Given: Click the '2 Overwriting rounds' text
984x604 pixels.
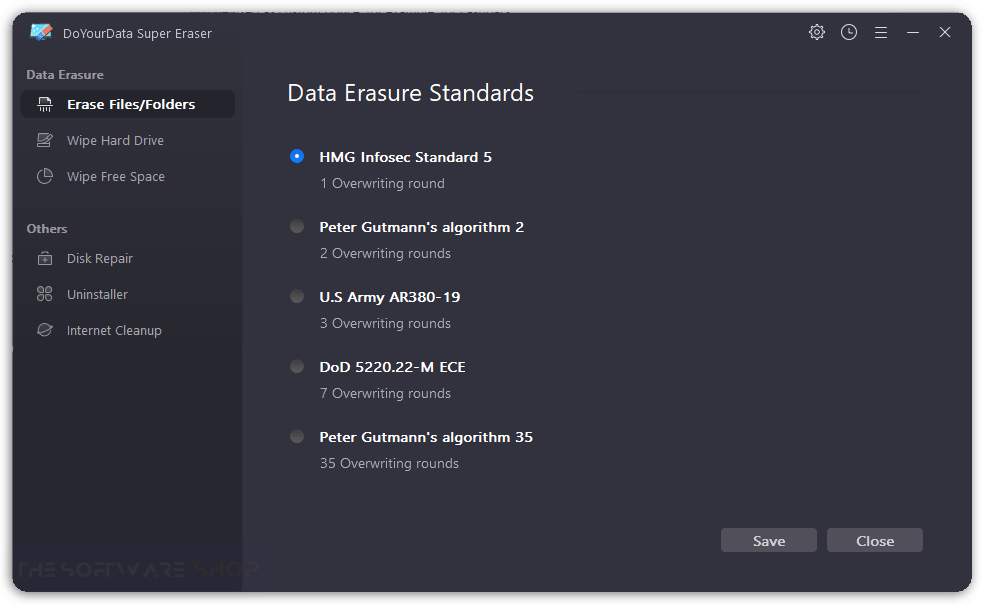Looking at the screenshot, I should tap(385, 253).
